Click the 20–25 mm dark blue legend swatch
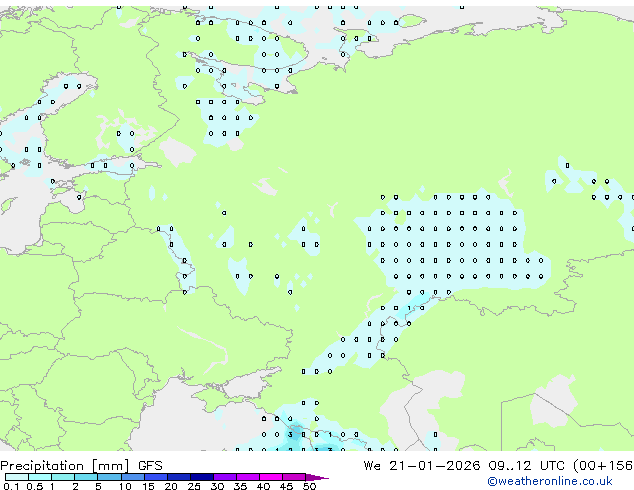This screenshot has height=490, width=634. [x=178, y=477]
